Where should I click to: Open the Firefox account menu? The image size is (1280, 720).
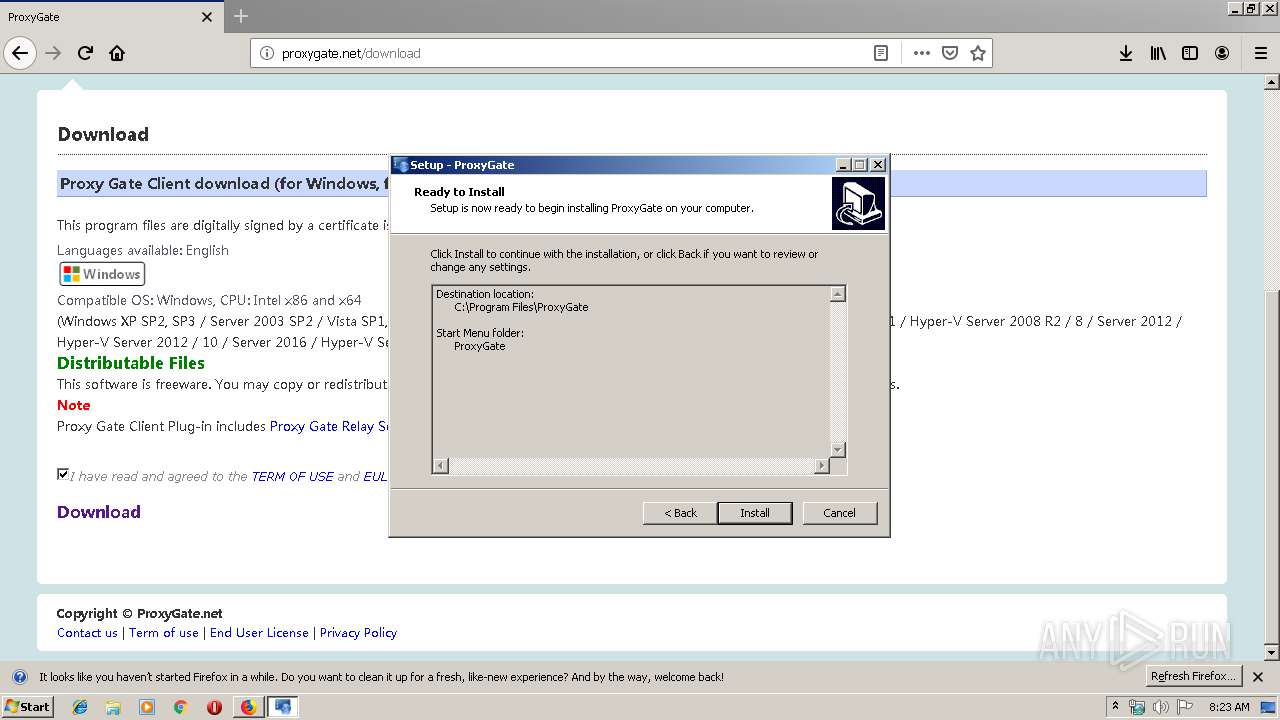1222,53
